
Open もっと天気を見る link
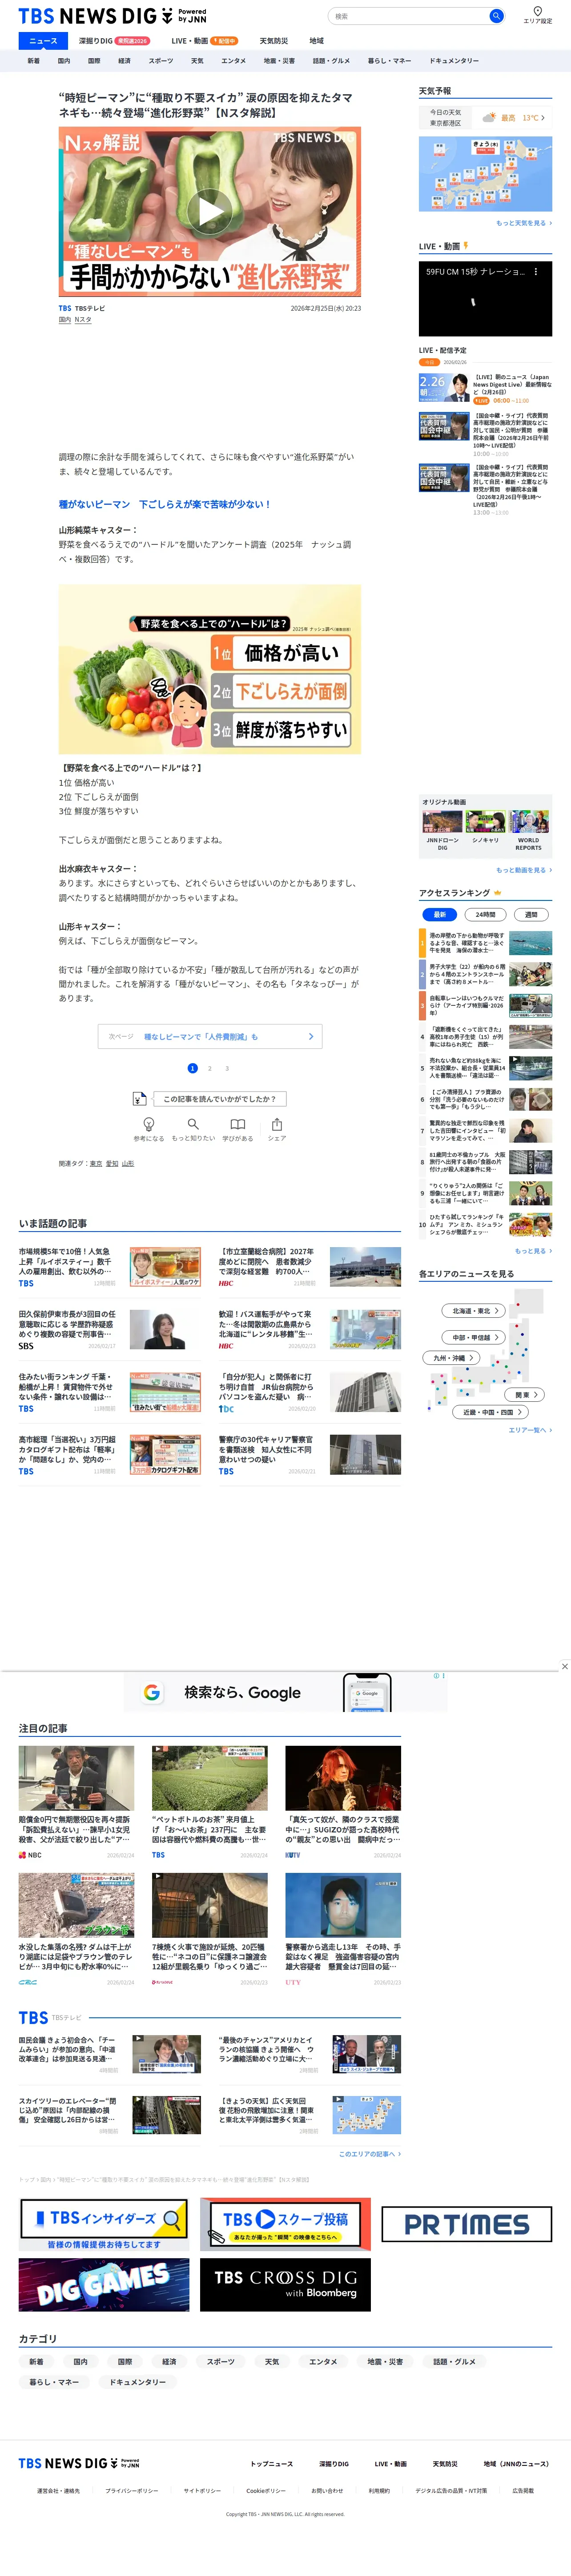click(x=523, y=223)
